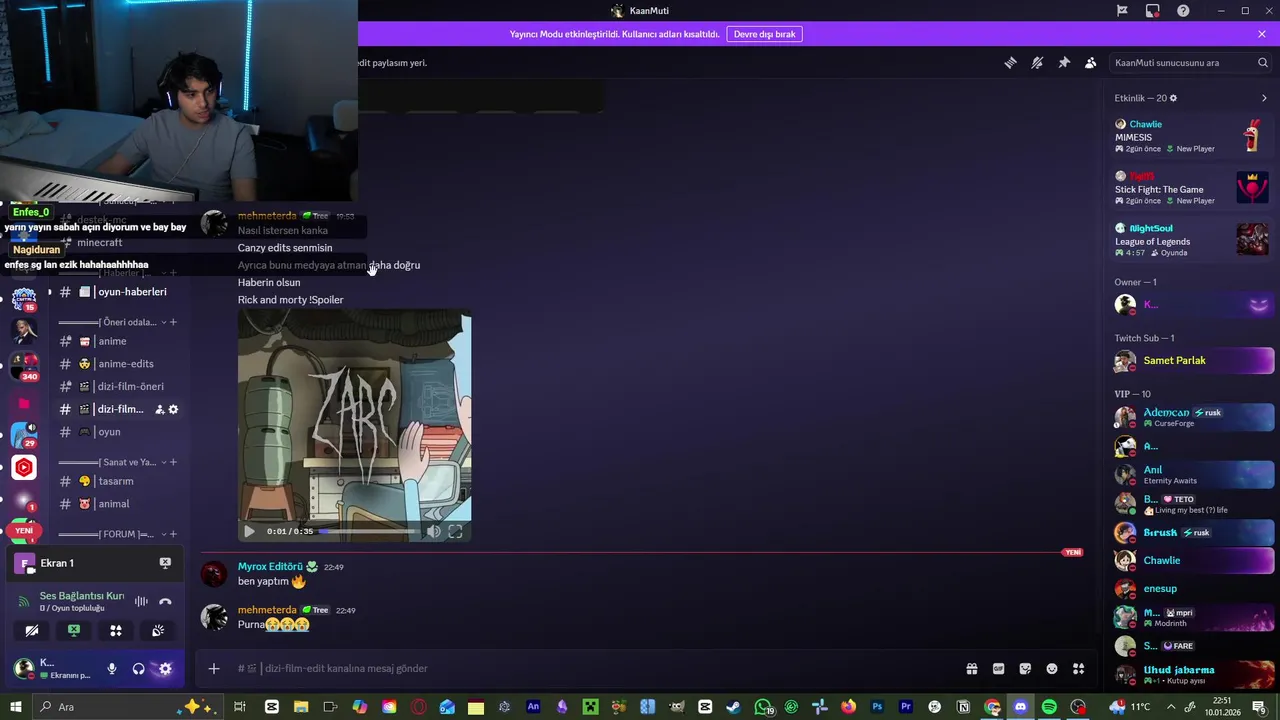Open the Discord inbox icon
Screen dimensions: 1280x720
point(1153,11)
